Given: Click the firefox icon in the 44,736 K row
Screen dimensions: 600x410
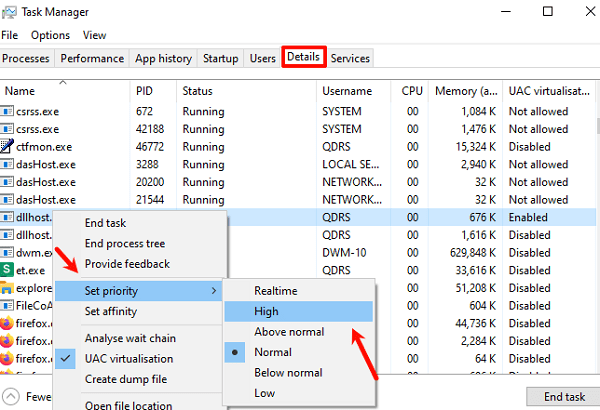Looking at the screenshot, I should tap(7, 323).
